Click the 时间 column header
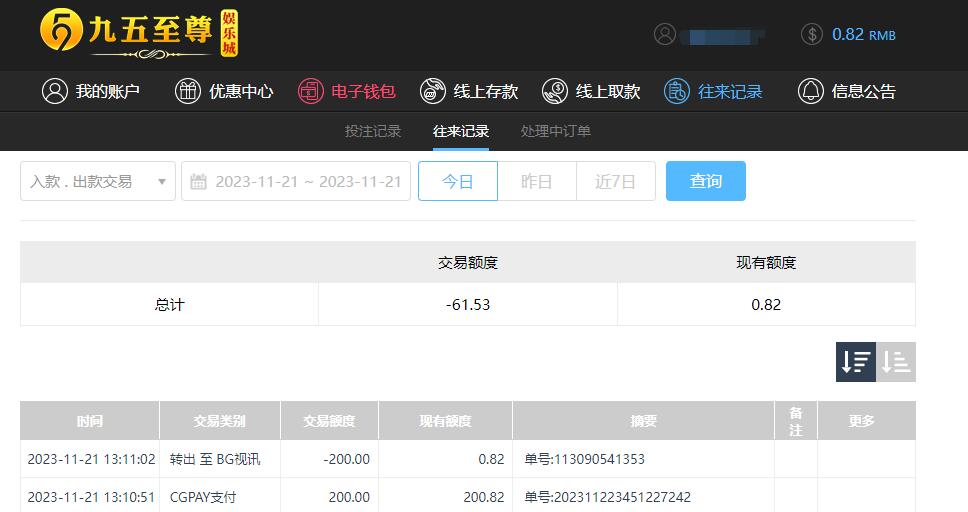The image size is (968, 512). pos(90,421)
